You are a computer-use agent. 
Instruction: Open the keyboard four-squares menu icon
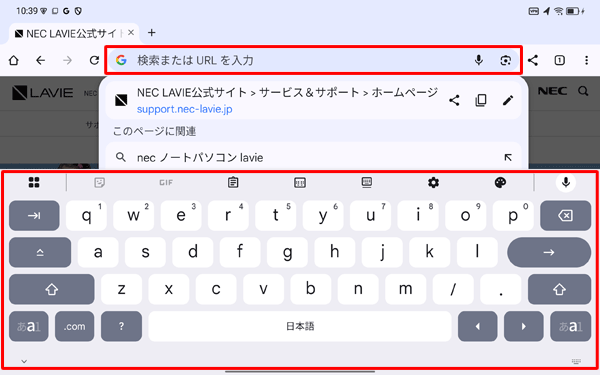[x=34, y=183]
